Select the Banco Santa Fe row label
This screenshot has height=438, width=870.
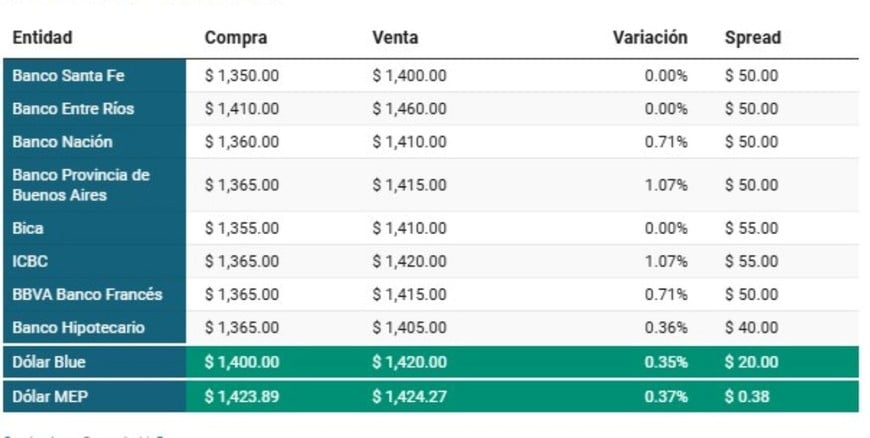68,75
